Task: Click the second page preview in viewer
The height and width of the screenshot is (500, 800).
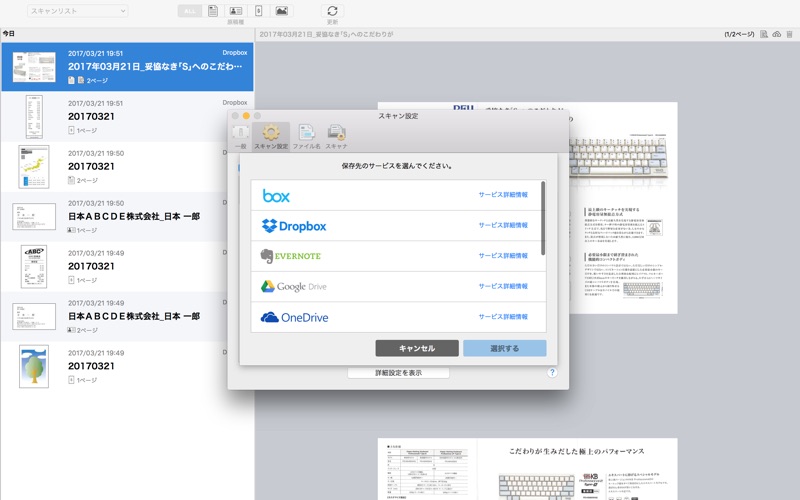Action: pos(528,469)
